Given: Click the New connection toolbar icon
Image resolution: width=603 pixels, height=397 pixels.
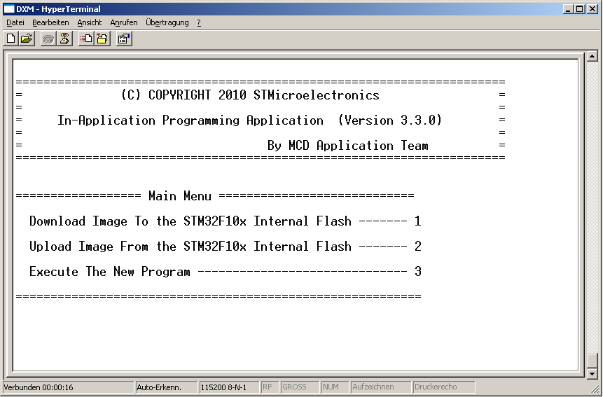Looking at the screenshot, I should pos(11,38).
